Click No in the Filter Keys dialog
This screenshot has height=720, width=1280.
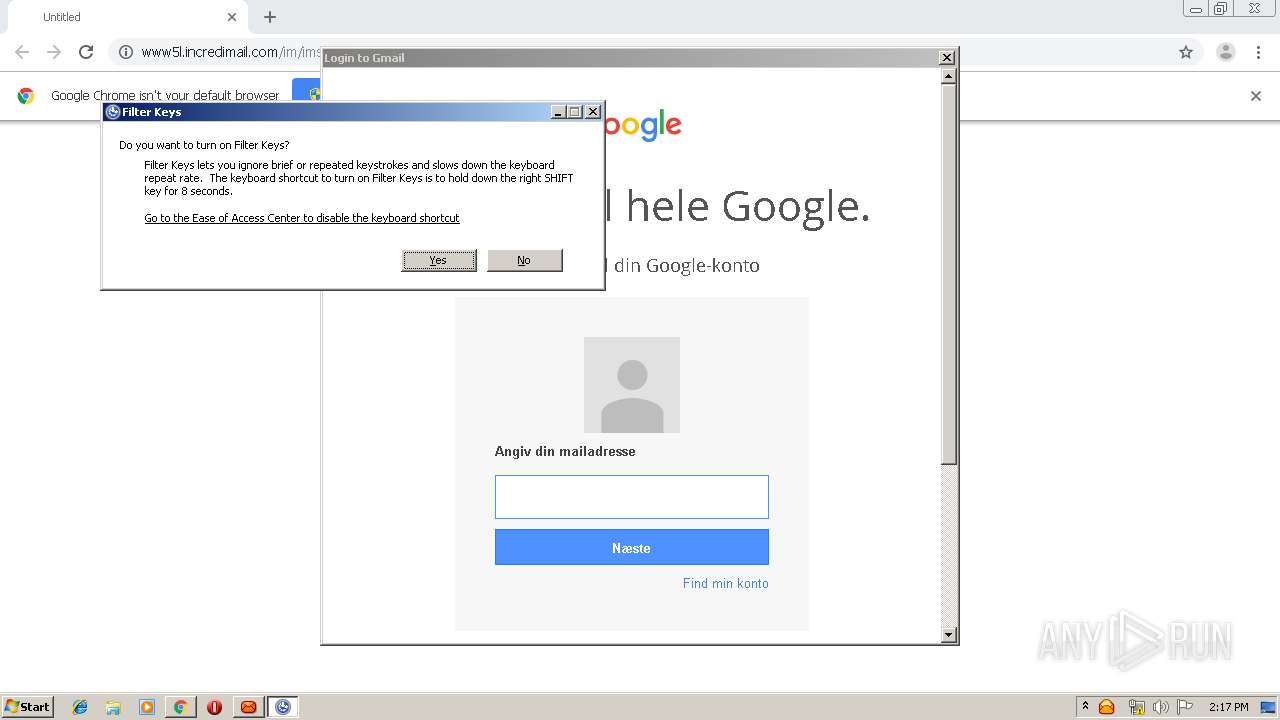tap(524, 260)
